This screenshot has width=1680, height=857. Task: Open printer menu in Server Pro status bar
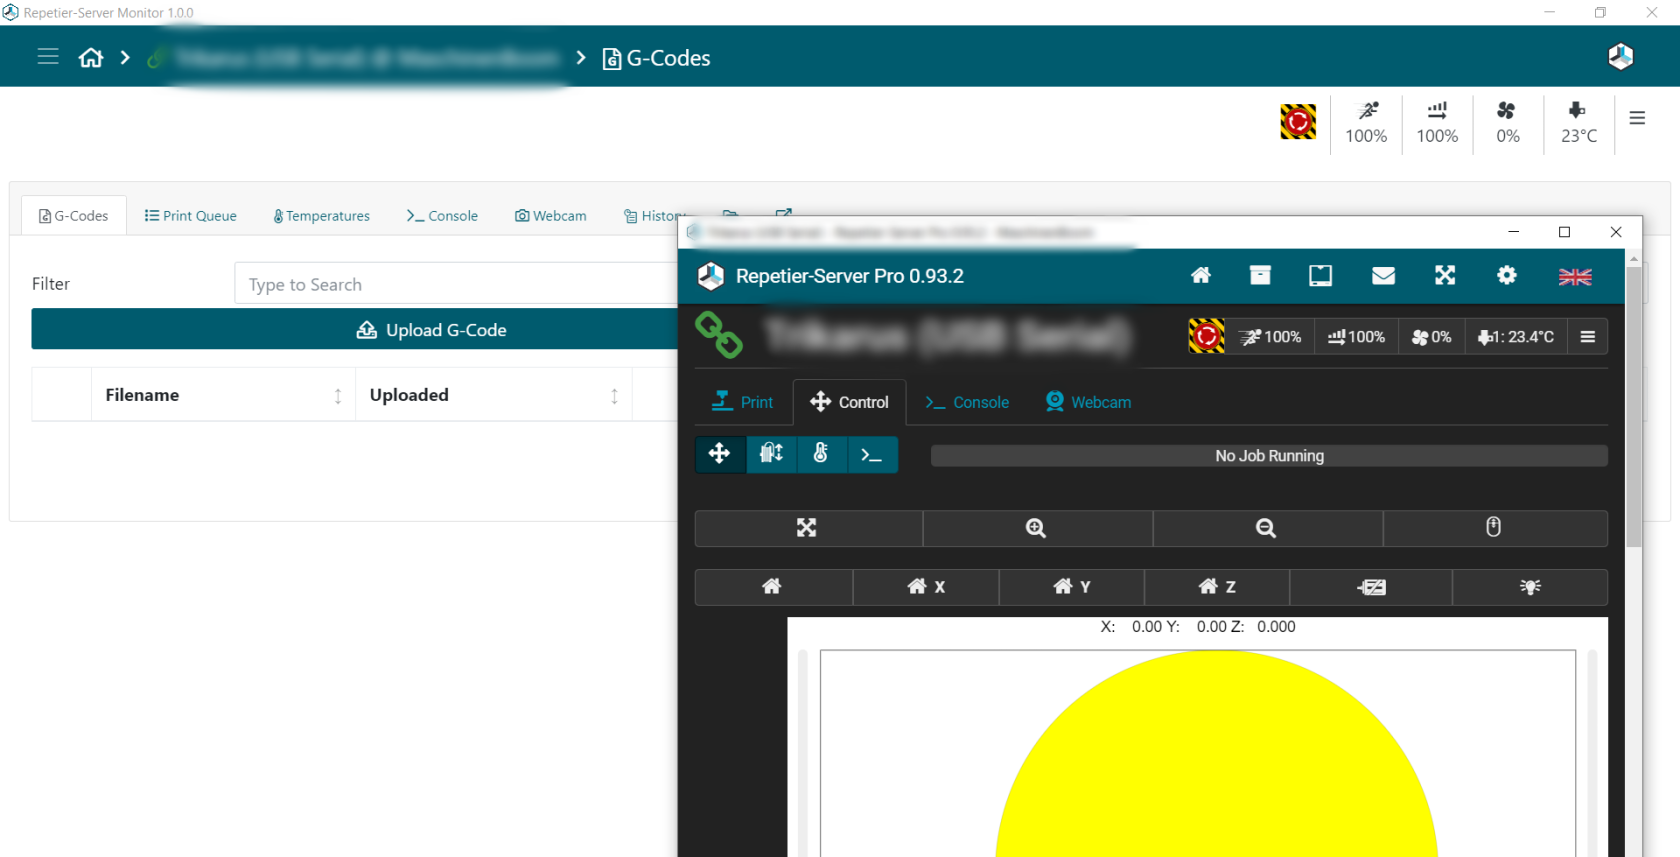[x=1588, y=337]
